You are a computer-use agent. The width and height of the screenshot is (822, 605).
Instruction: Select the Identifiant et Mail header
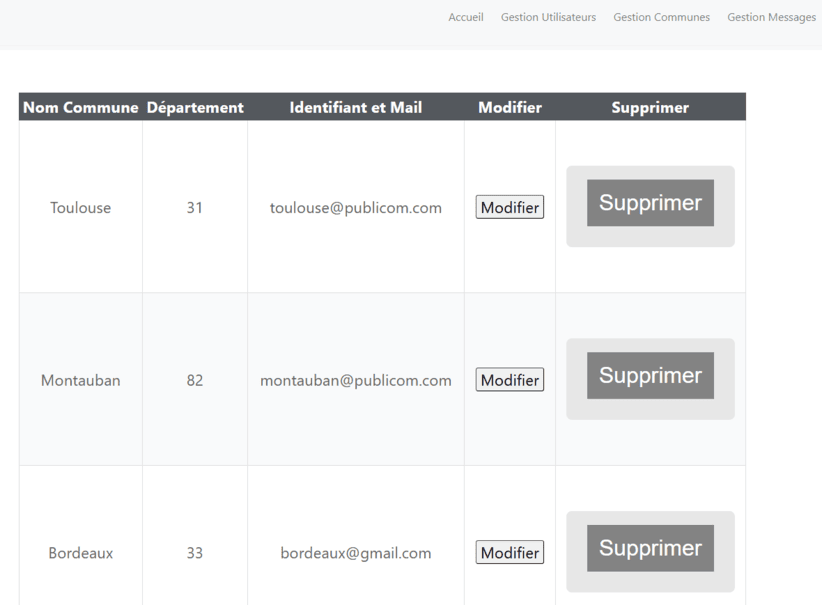pyautogui.click(x=355, y=108)
